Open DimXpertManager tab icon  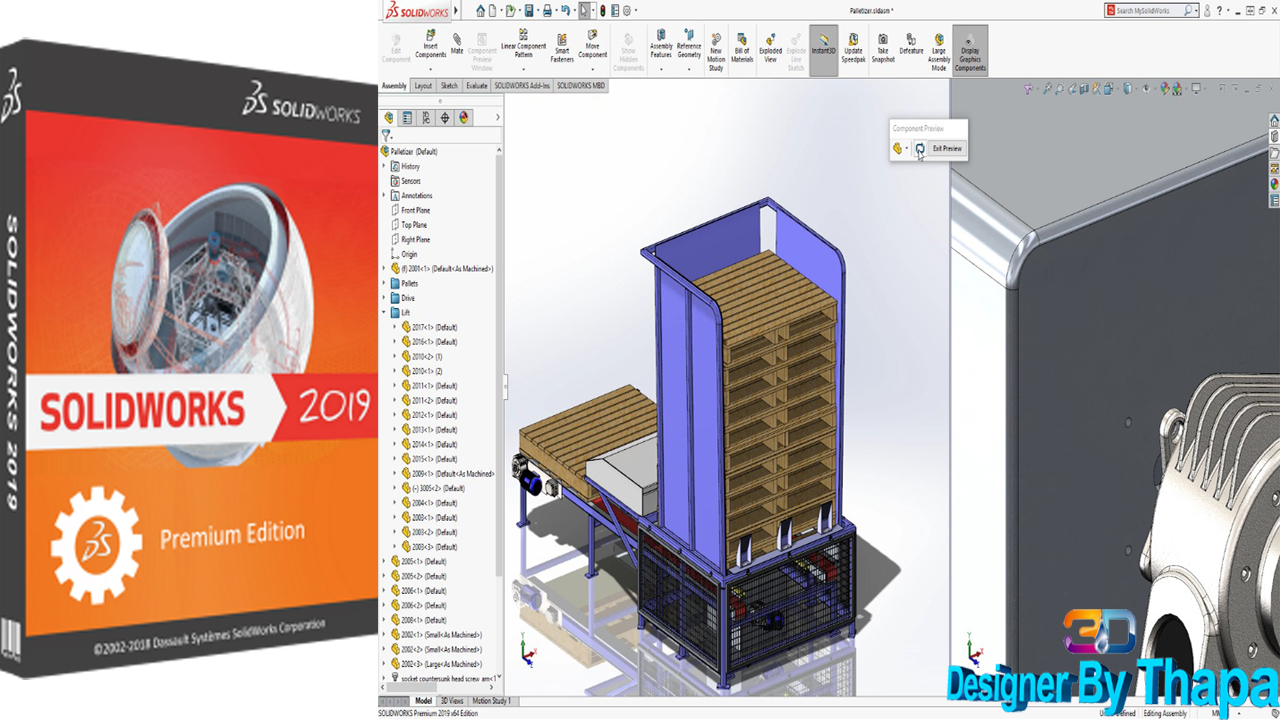446,117
